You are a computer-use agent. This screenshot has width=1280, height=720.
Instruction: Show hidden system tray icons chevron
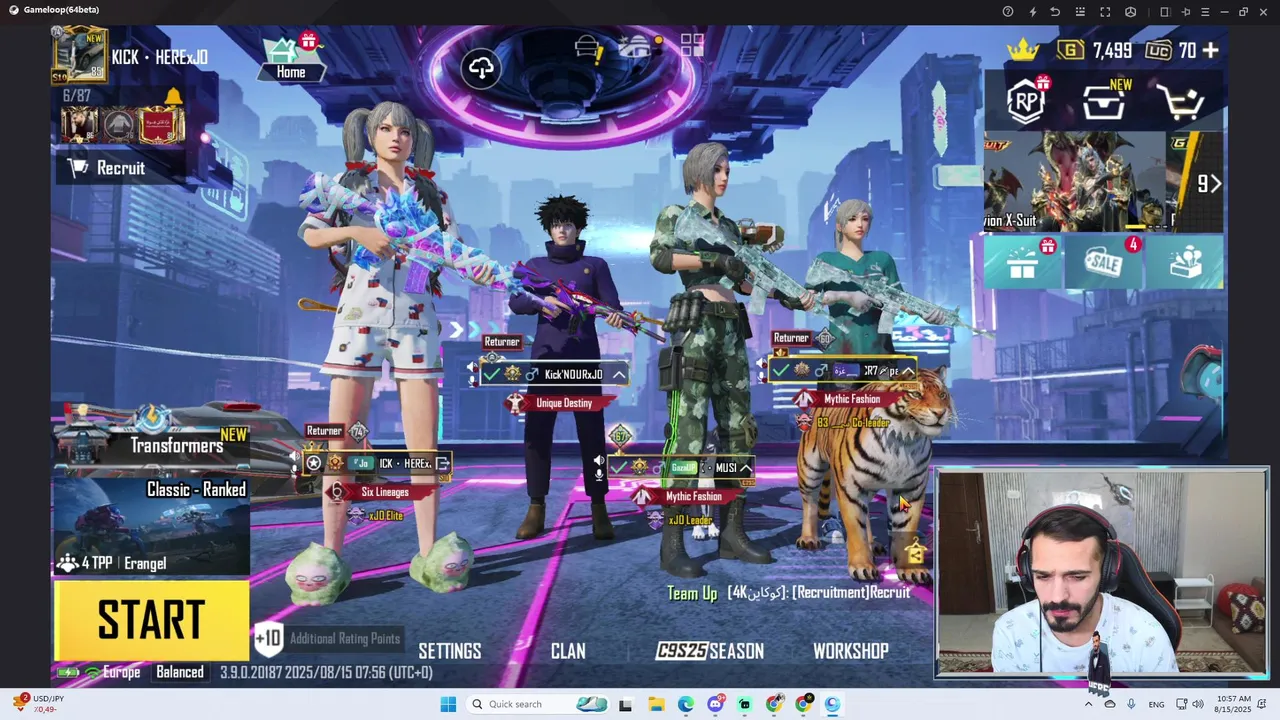(1088, 704)
